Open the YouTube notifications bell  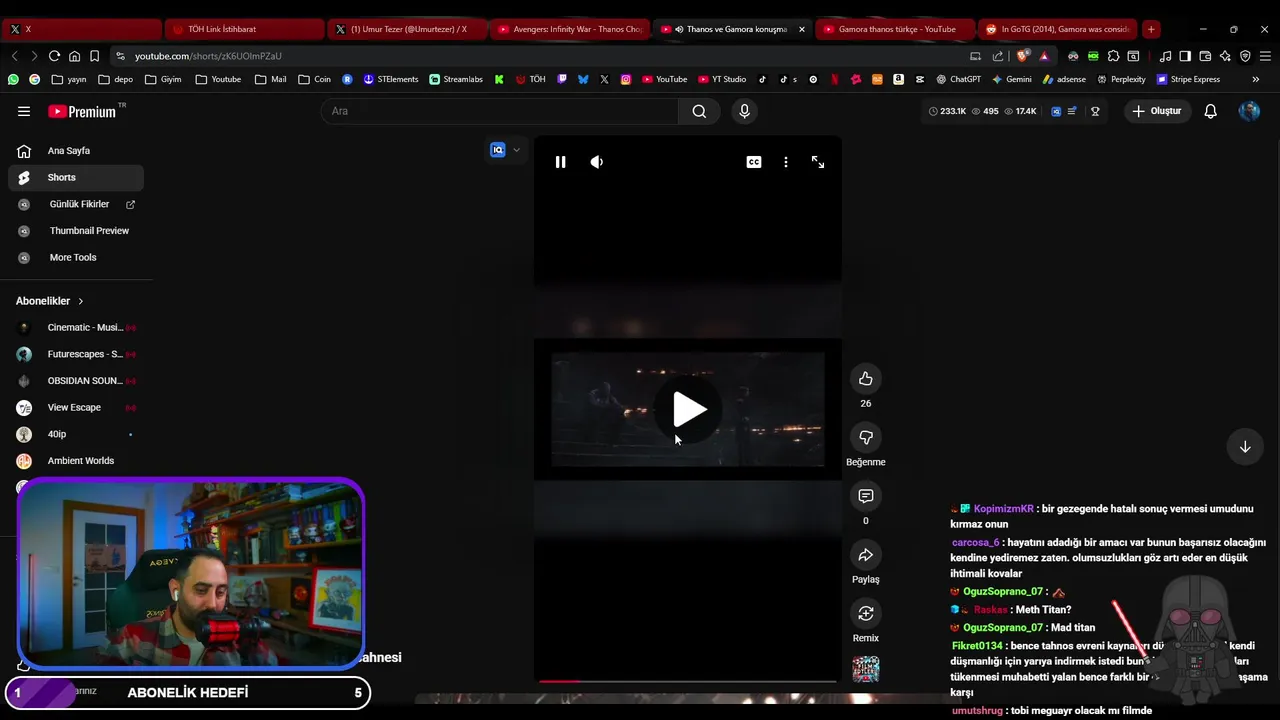[1210, 111]
